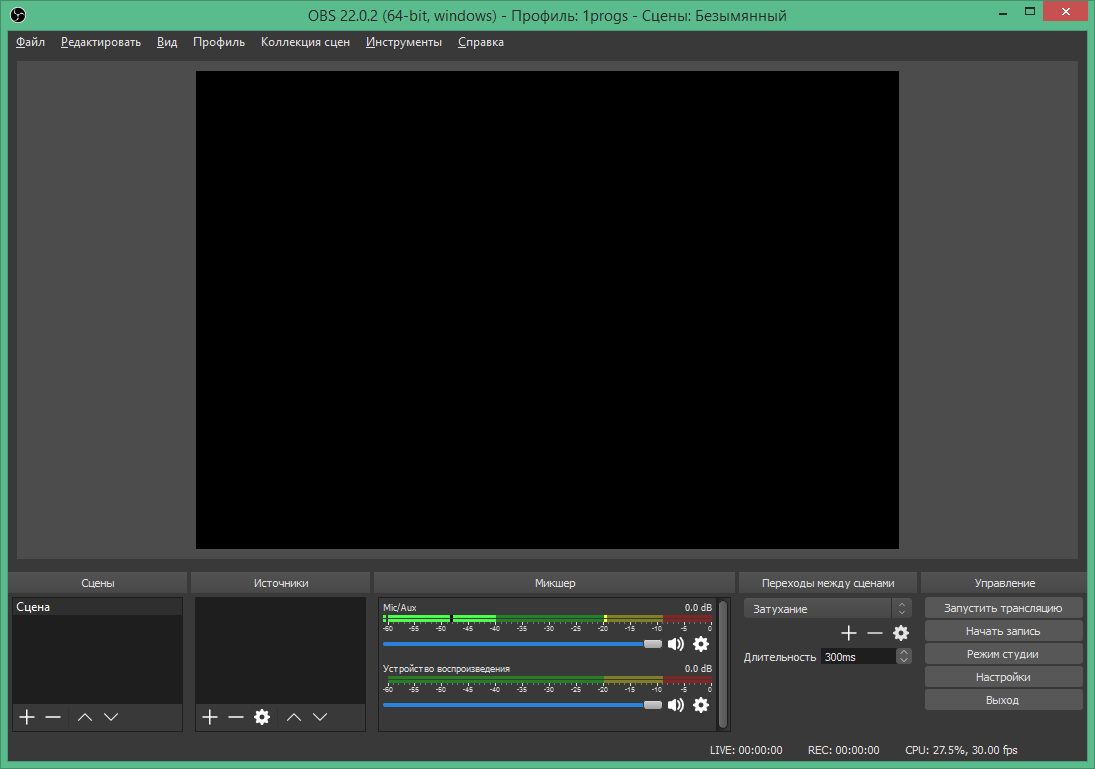This screenshot has width=1095, height=769.
Task: Mute the Устройство воспроизведения audio source
Action: (x=676, y=705)
